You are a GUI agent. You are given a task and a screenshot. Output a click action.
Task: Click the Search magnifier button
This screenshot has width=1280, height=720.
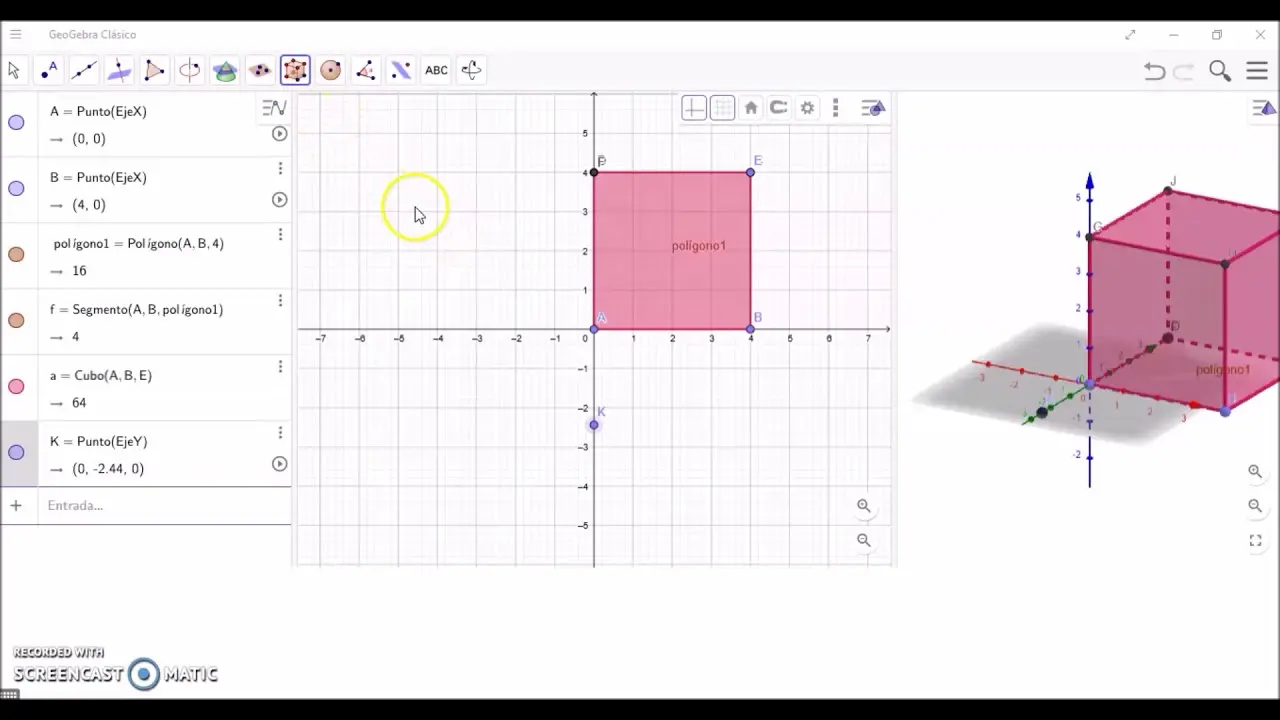[x=1219, y=70]
